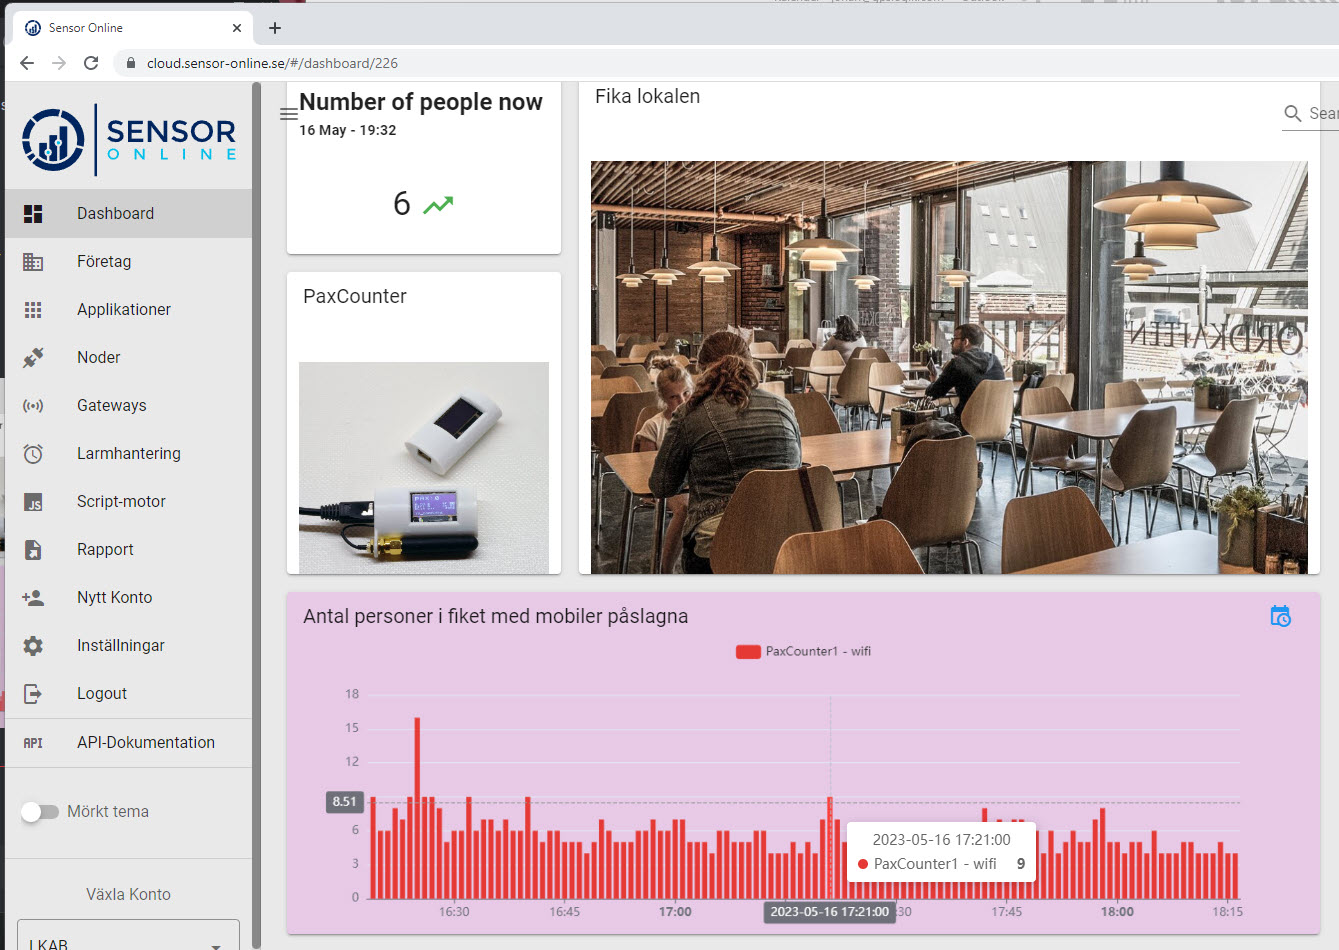Click the Växla Konto link

pyautogui.click(x=127, y=894)
